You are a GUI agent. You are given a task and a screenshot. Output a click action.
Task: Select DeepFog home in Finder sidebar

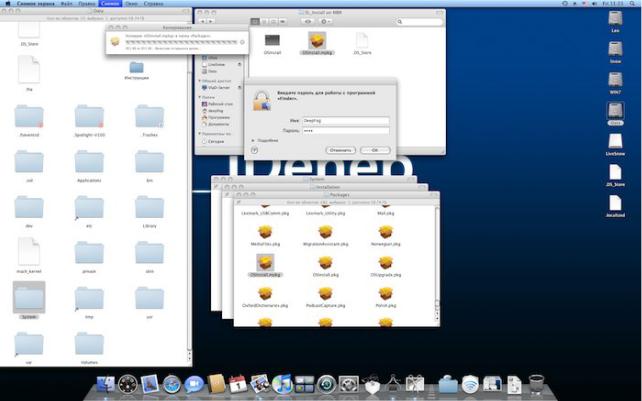coord(212,111)
